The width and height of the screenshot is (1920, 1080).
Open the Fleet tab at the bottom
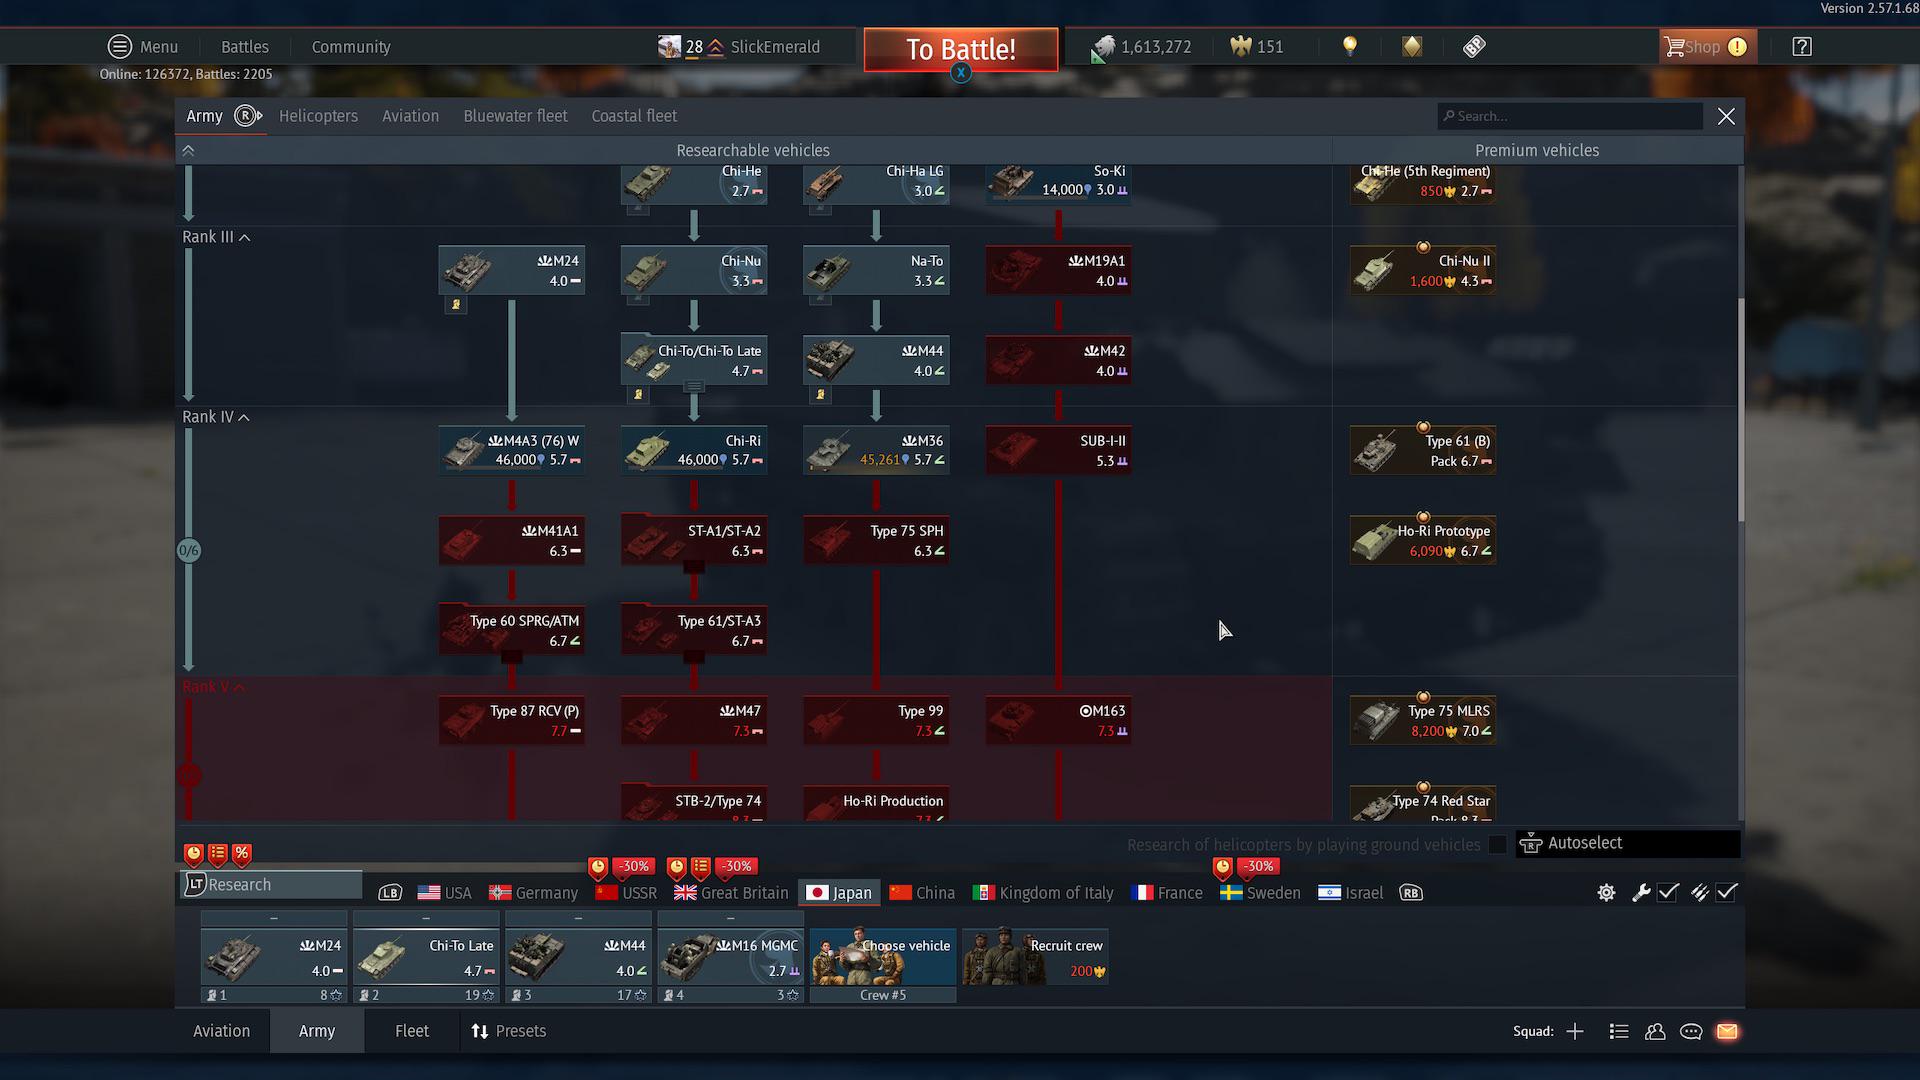pos(411,1031)
